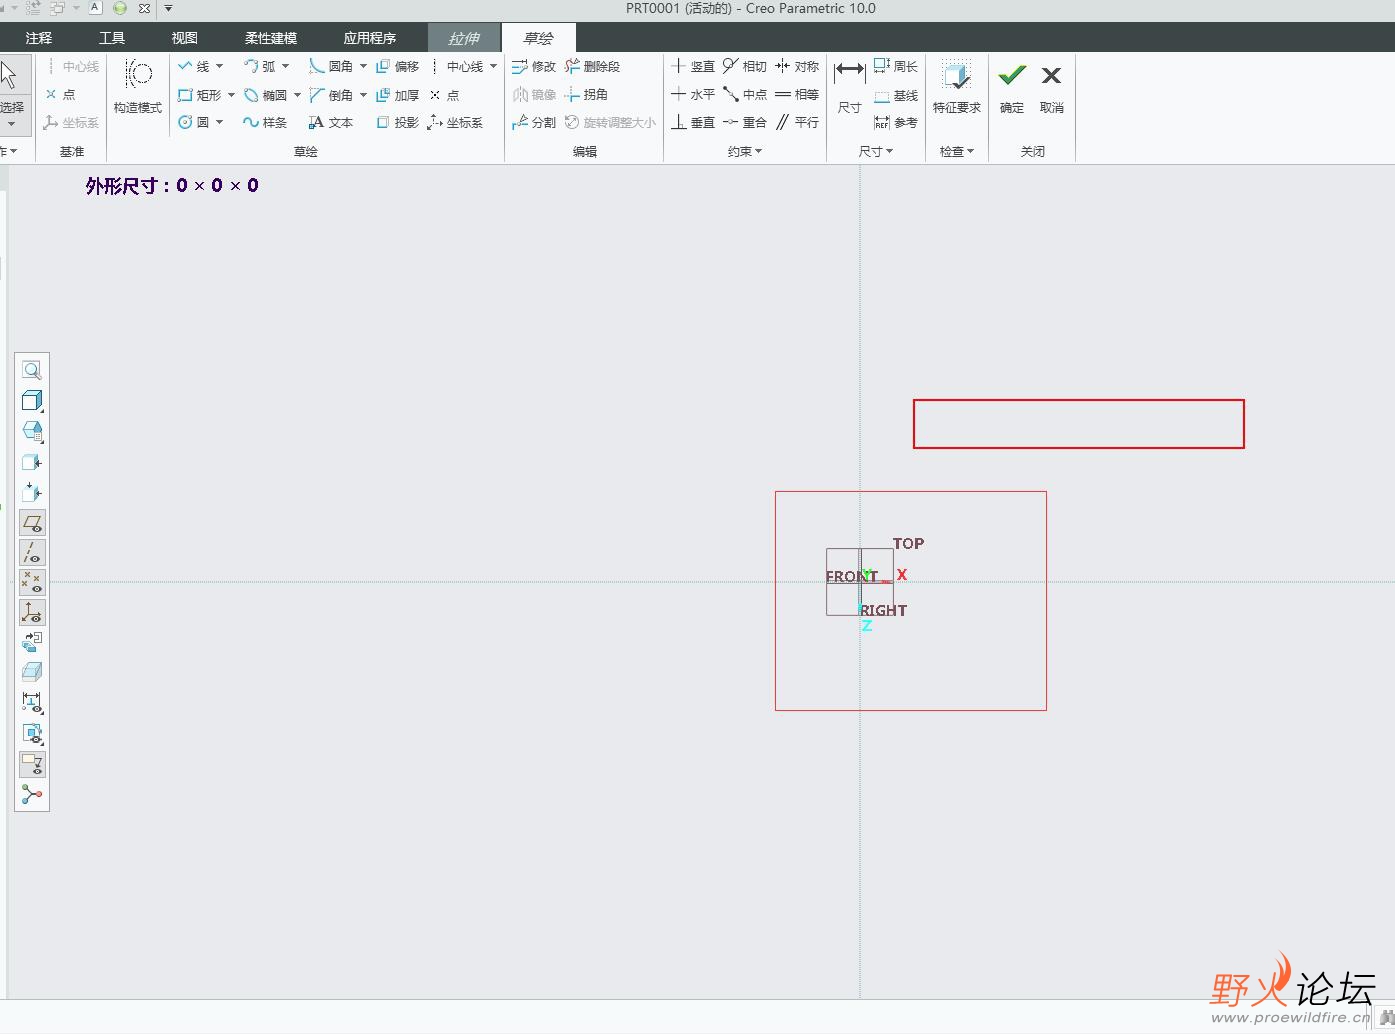This screenshot has height=1034, width=1395.
Task: Toggle datum plane display in graphics toolbar
Action: click(32, 522)
